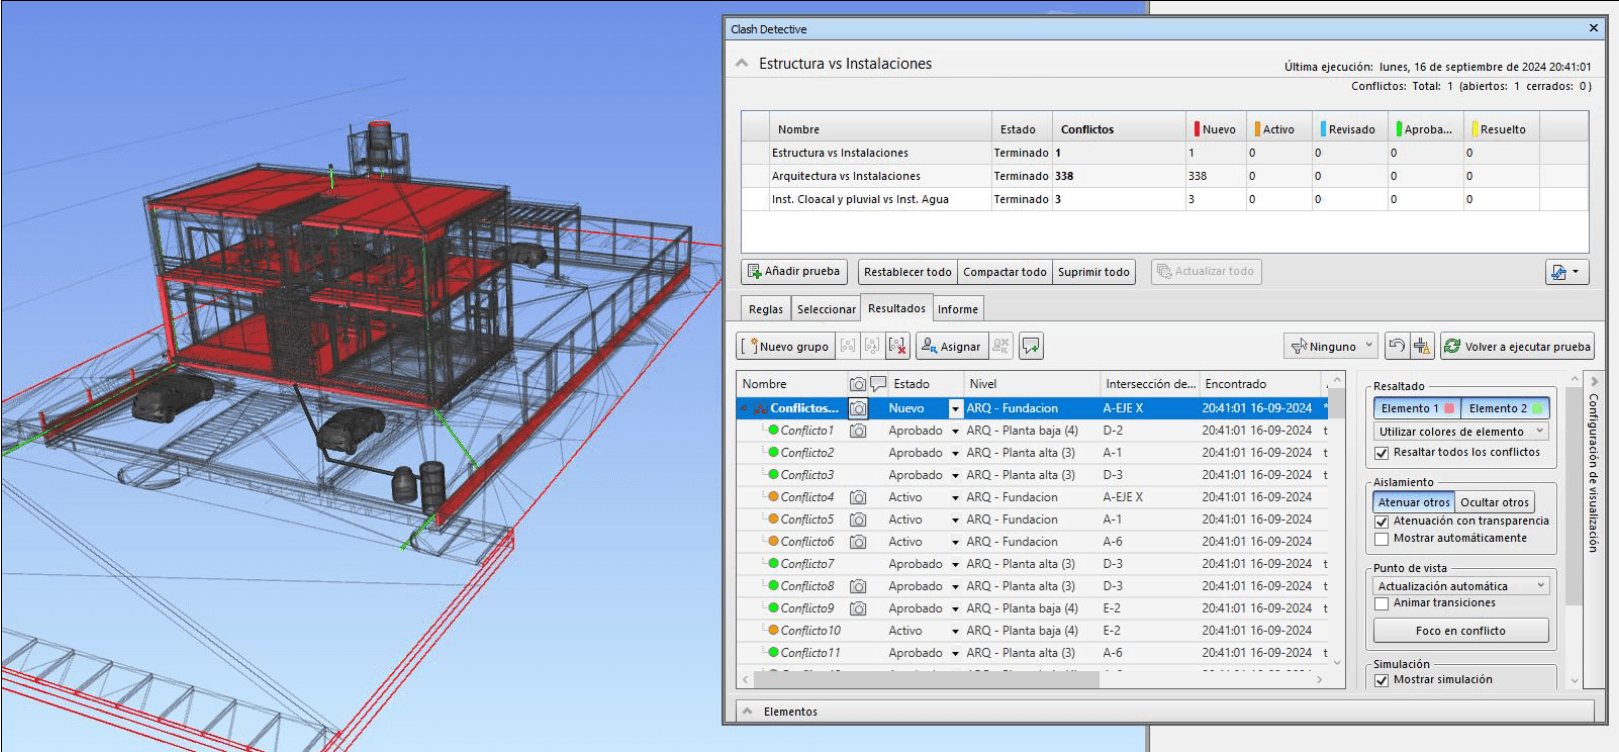Click the camera icon on Conflicto4 row
The width and height of the screenshot is (1619, 752).
click(x=858, y=497)
